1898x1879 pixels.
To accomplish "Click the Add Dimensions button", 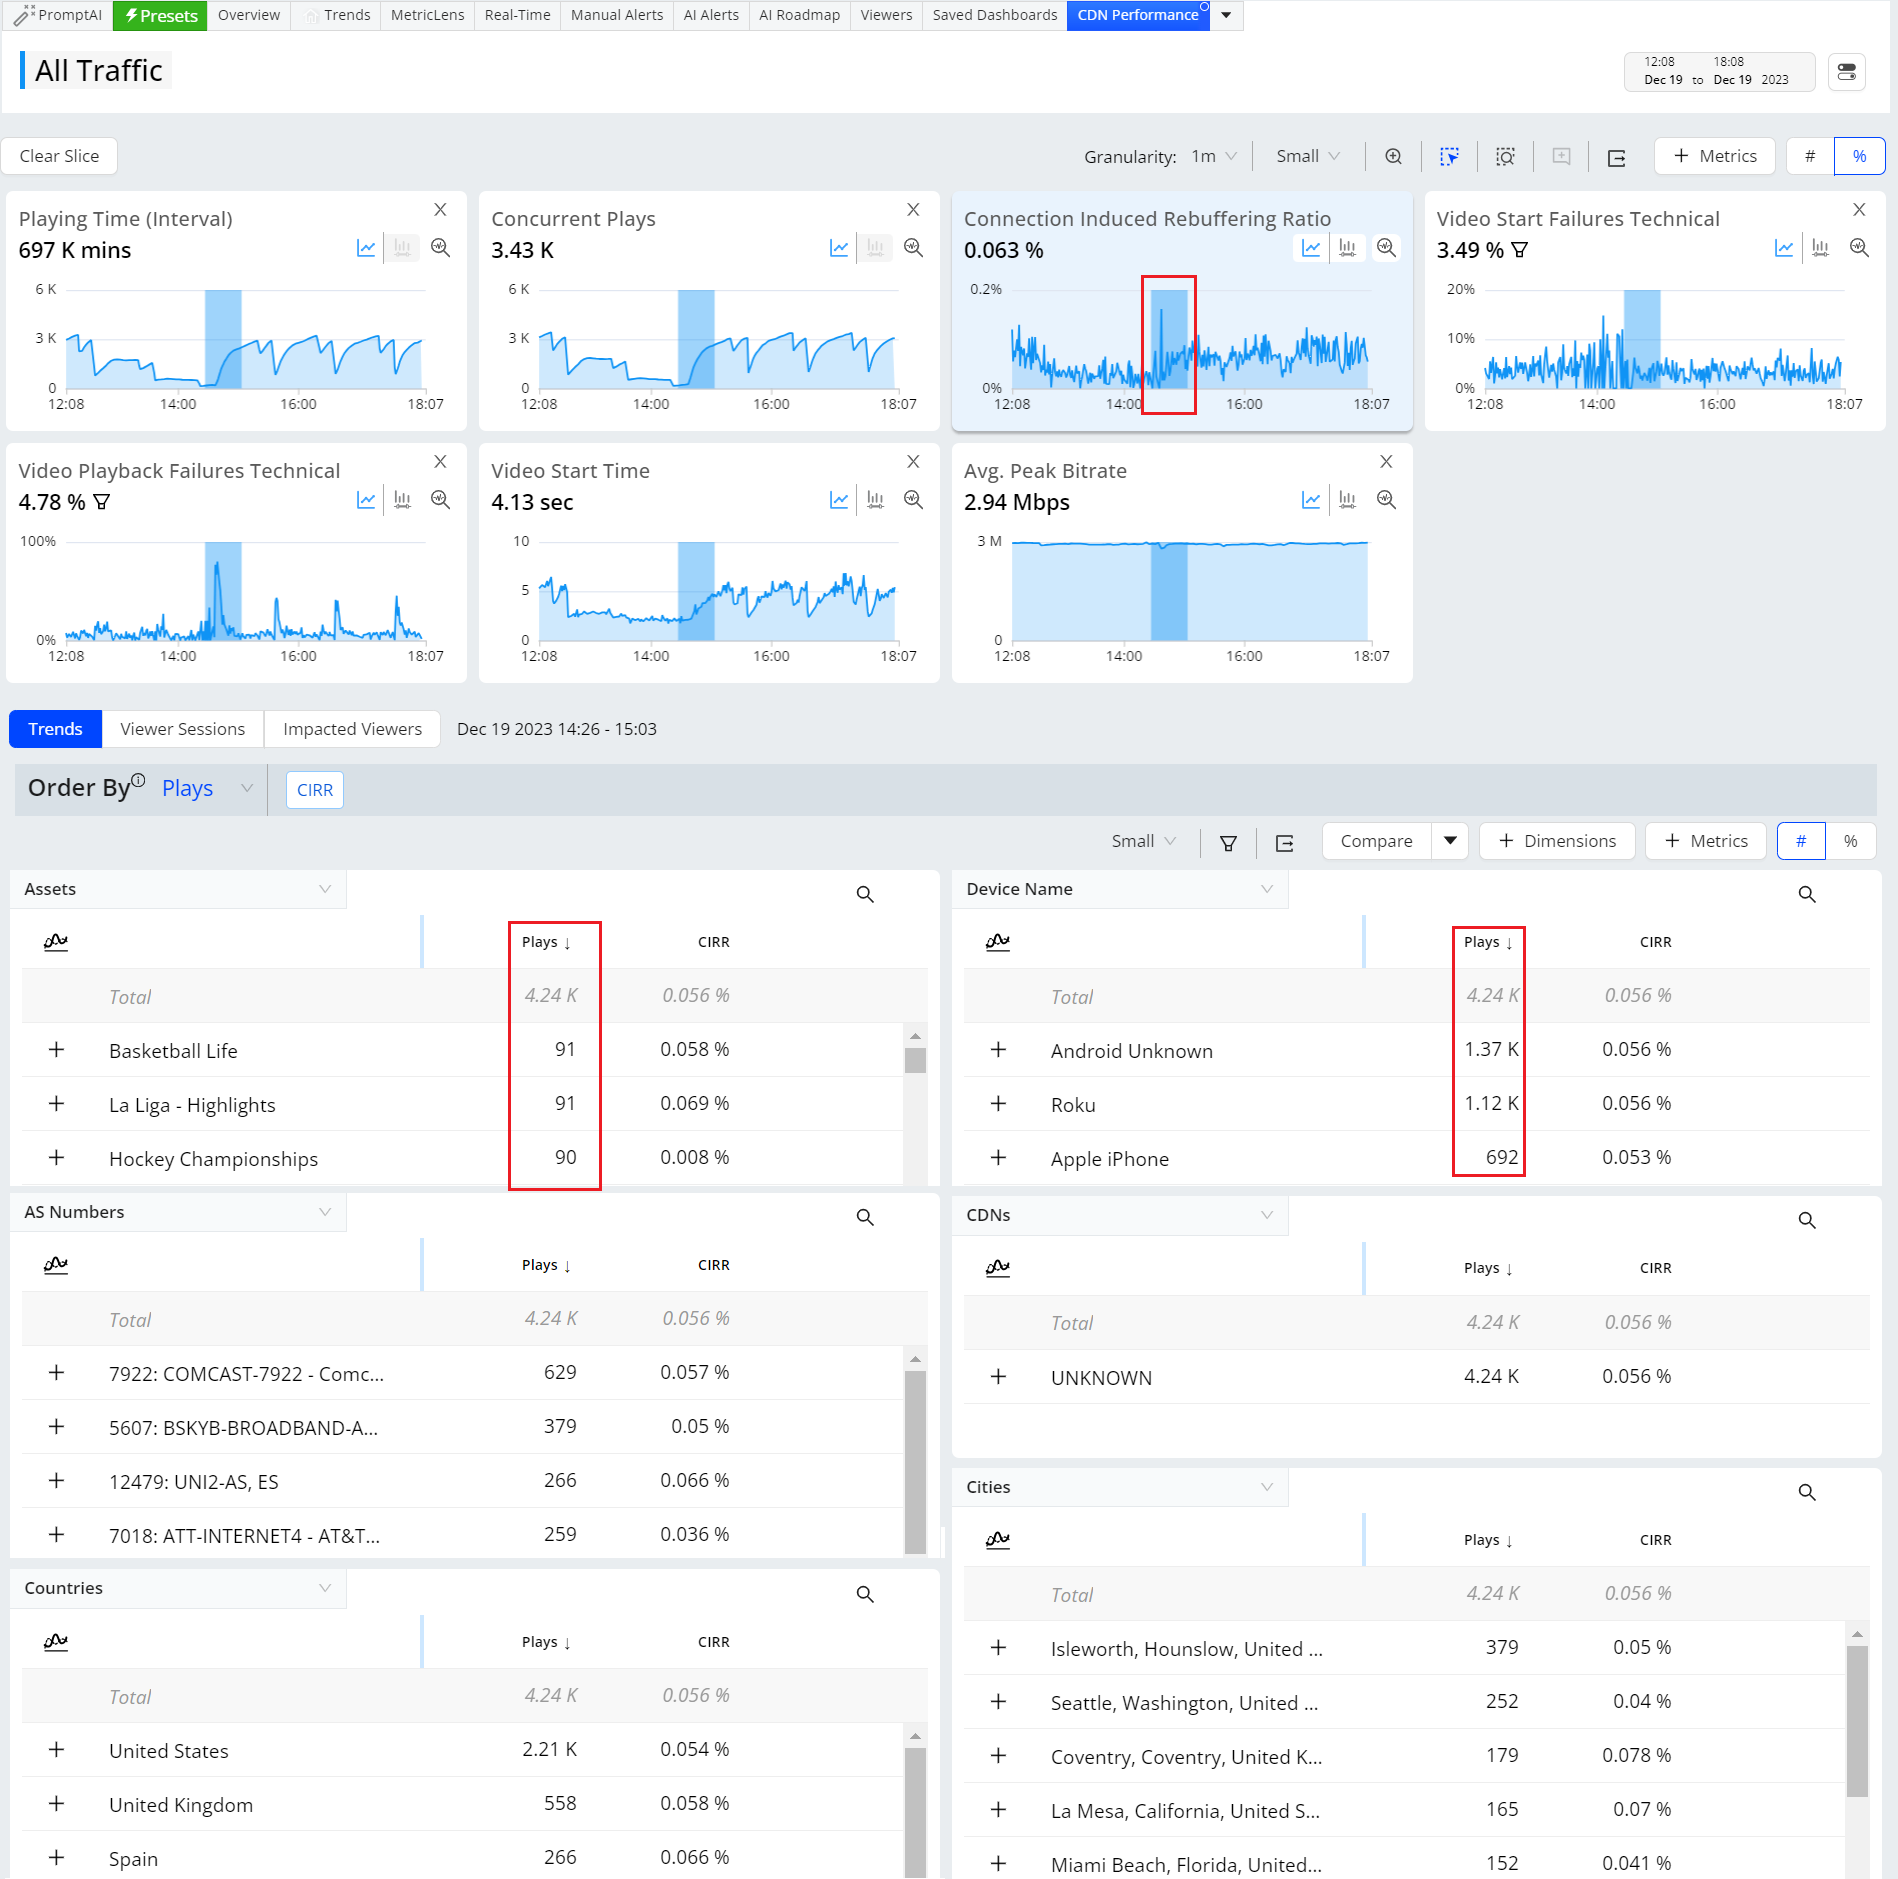I will tap(1557, 842).
